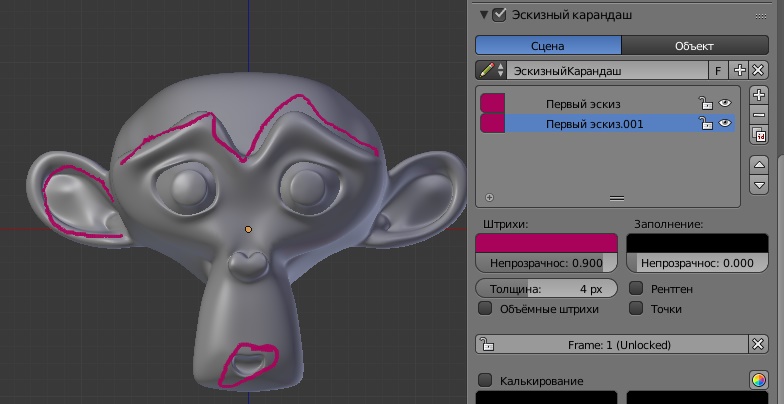This screenshot has height=404, width=784.
Task: Collapse the Эскизный карандаш panel triangle
Action: pyautogui.click(x=484, y=15)
